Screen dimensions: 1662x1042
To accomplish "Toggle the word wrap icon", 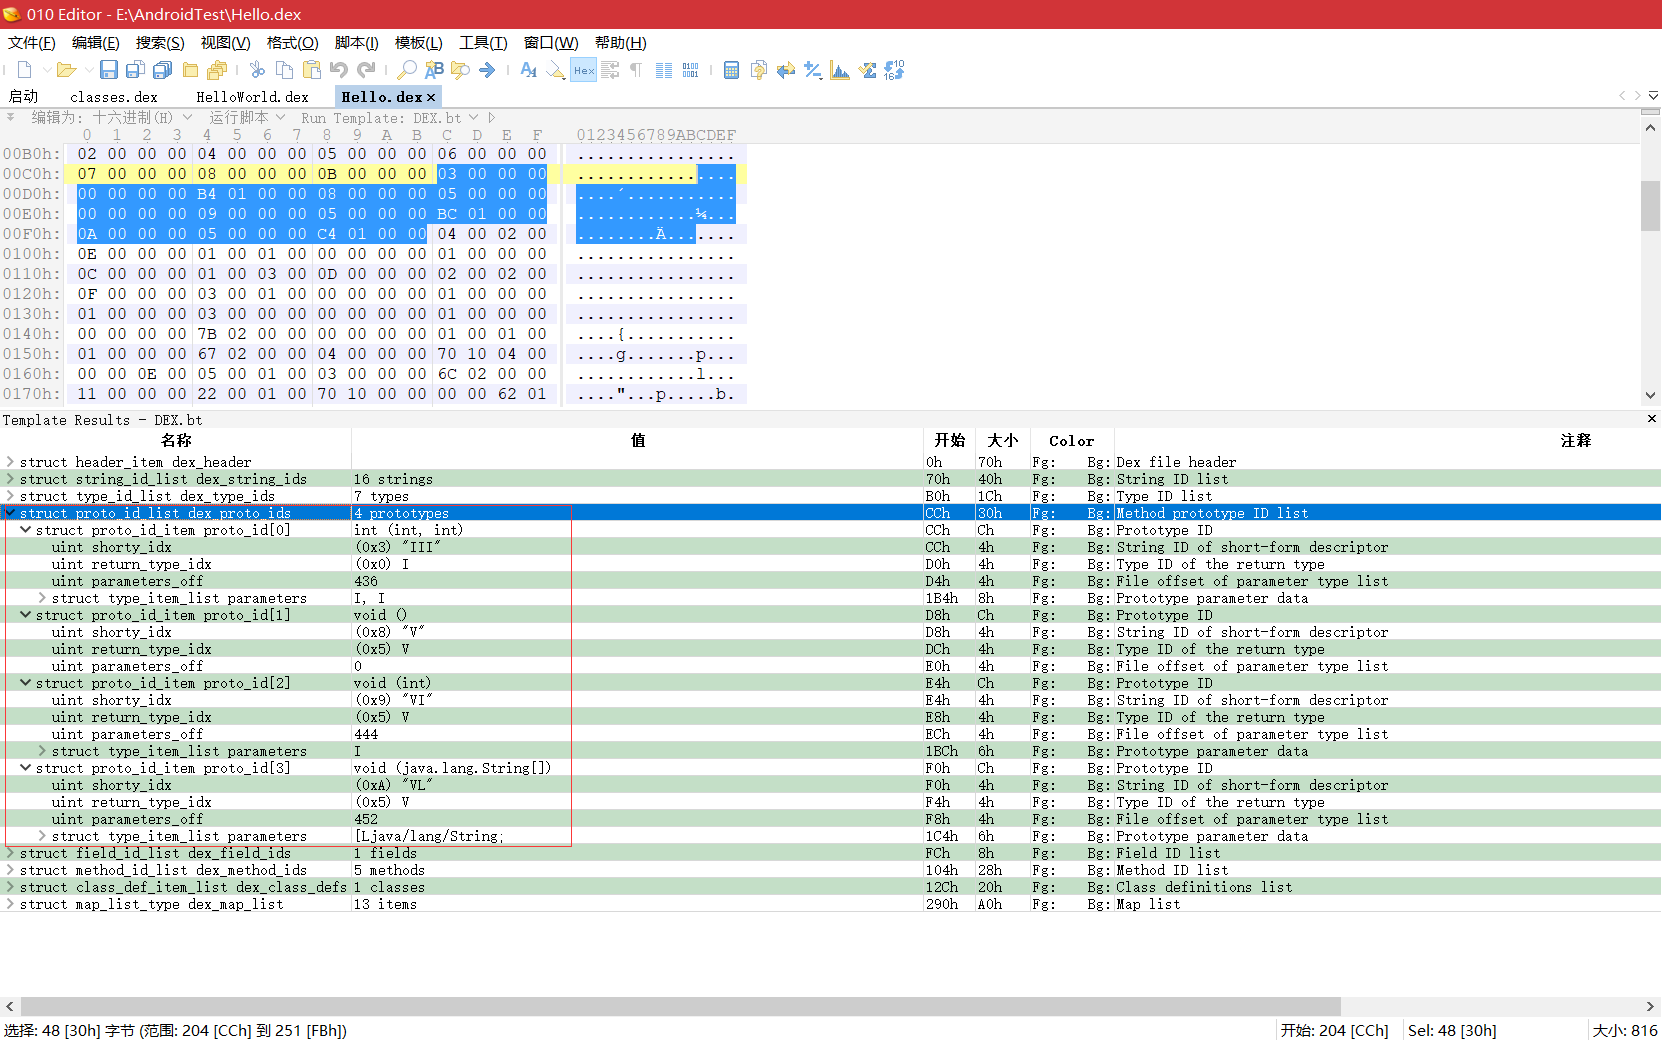I will (x=610, y=70).
